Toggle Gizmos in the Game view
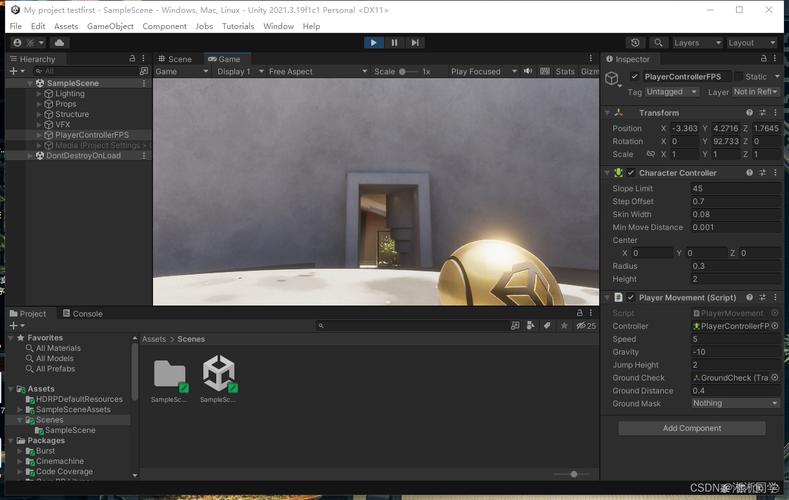 point(589,71)
